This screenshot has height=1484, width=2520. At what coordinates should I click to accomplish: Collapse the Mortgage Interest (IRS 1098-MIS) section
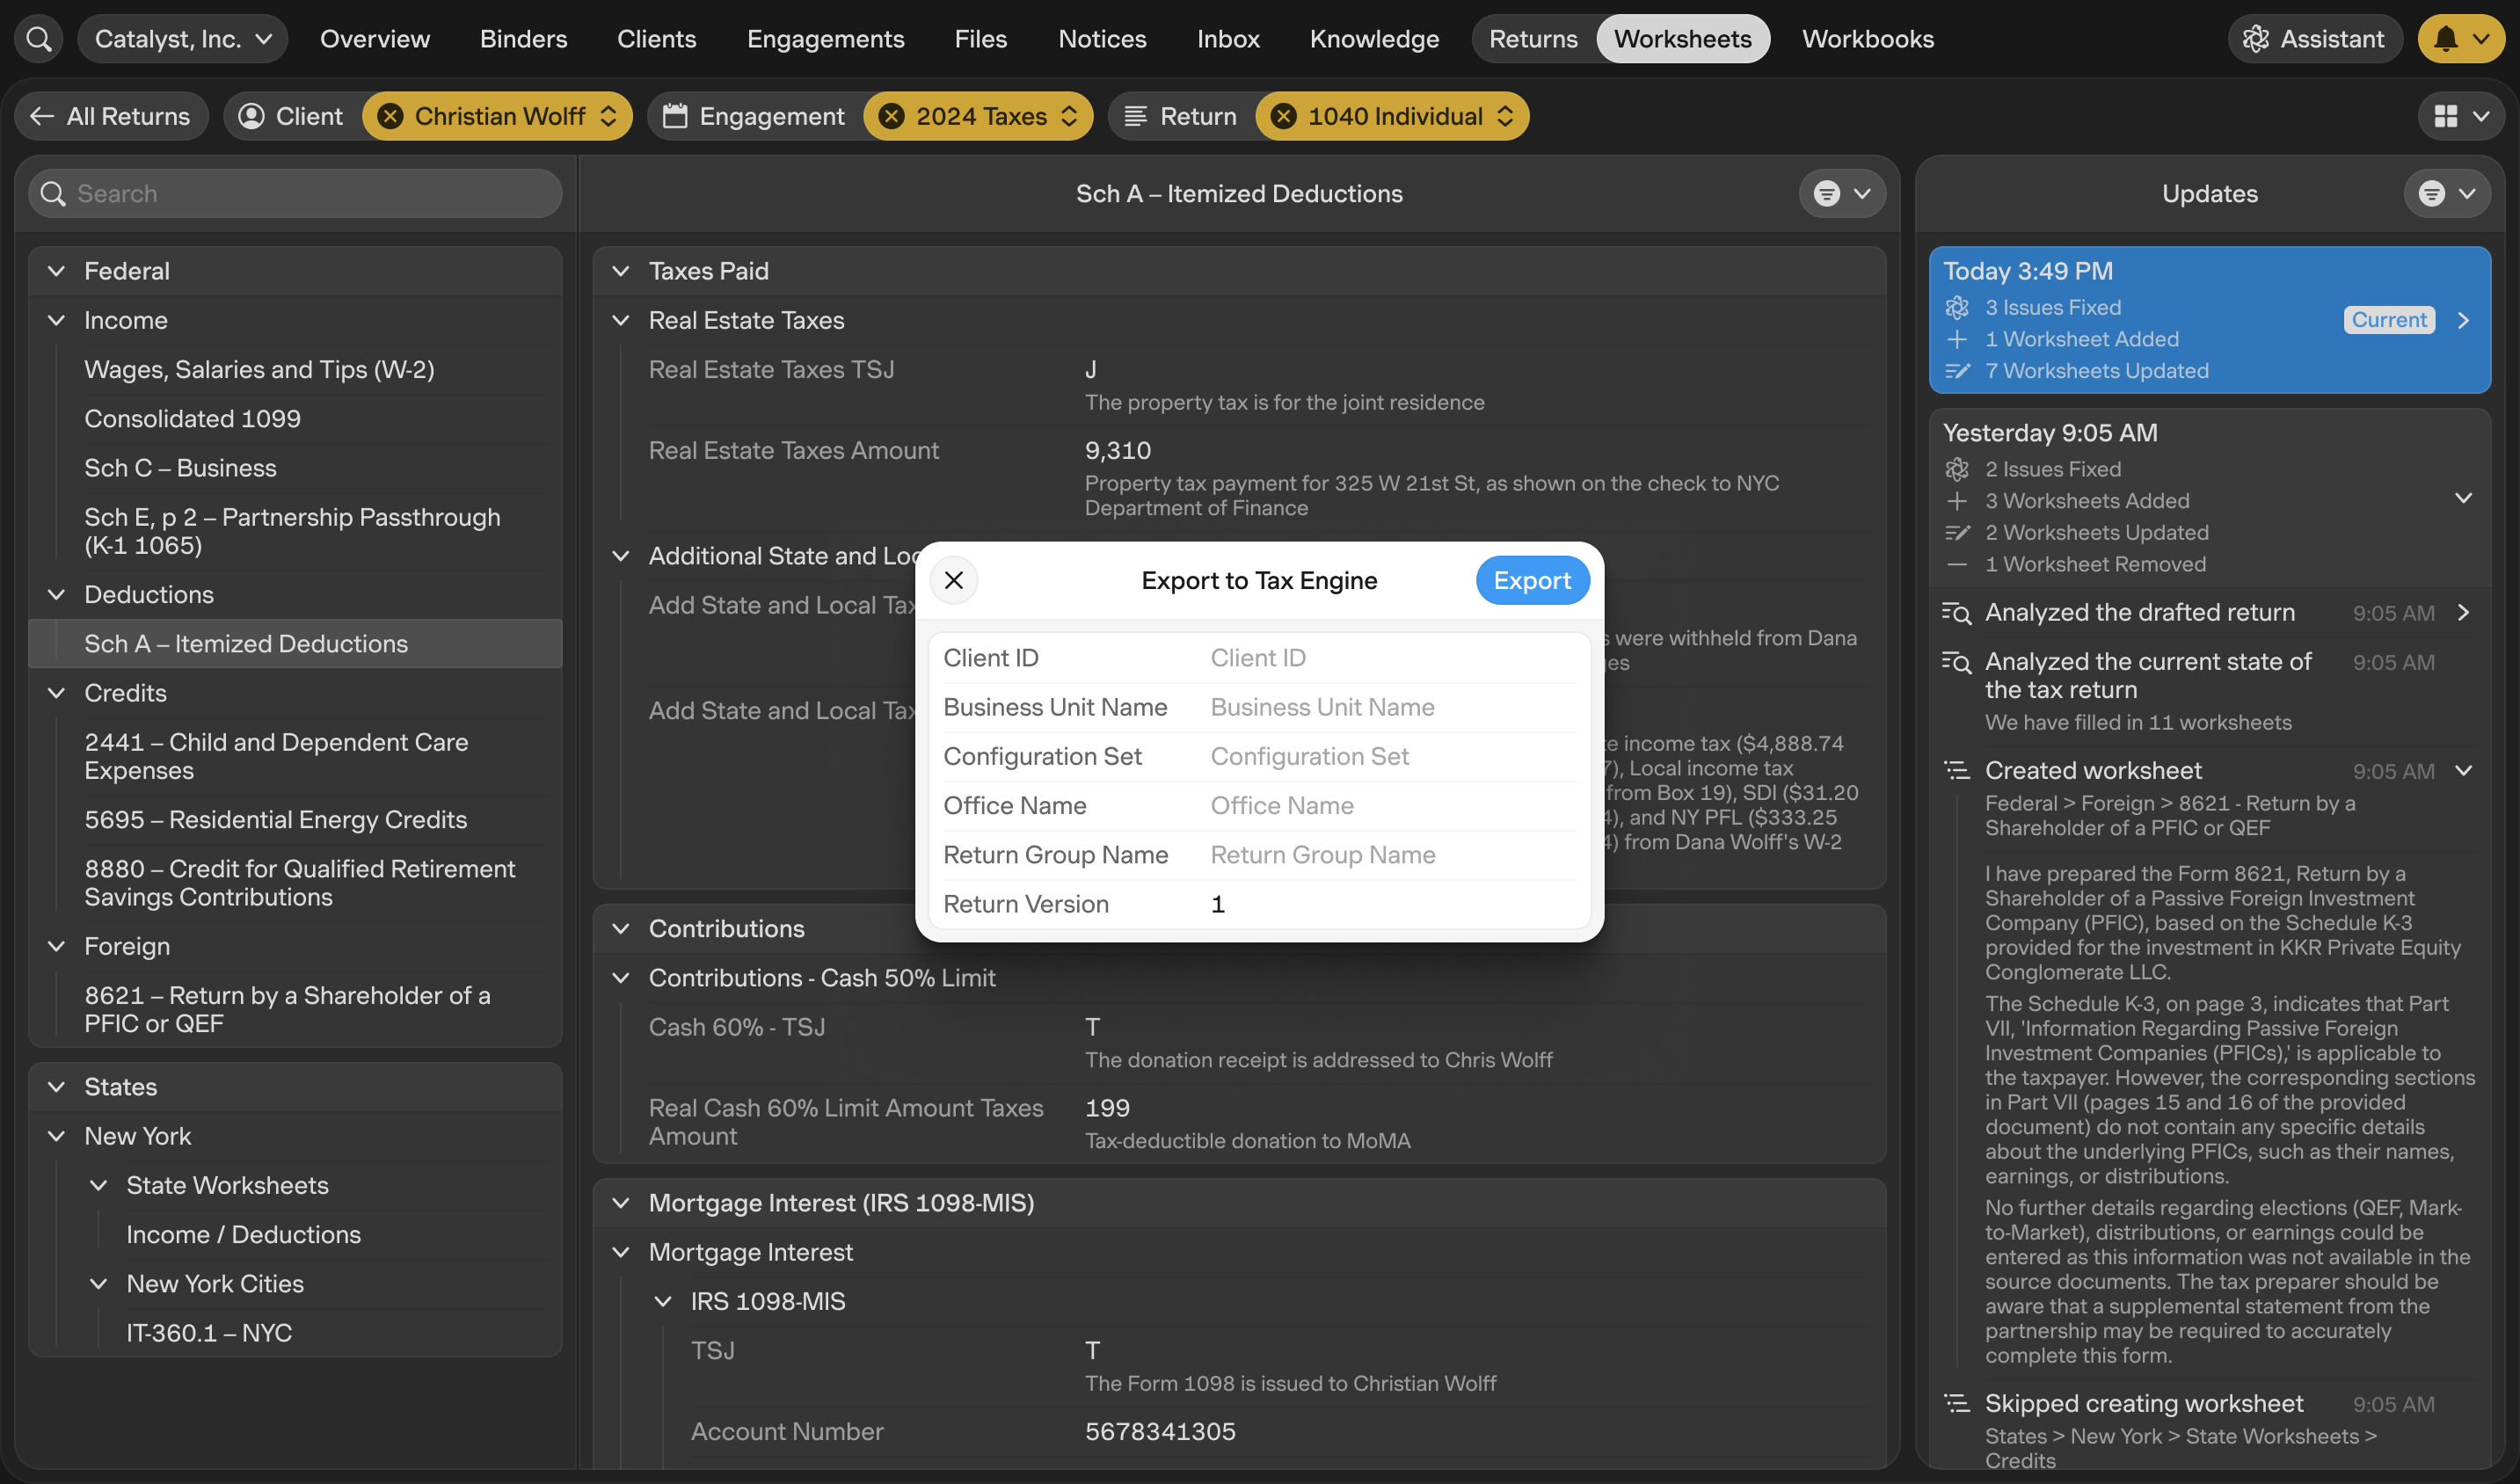pos(621,1203)
